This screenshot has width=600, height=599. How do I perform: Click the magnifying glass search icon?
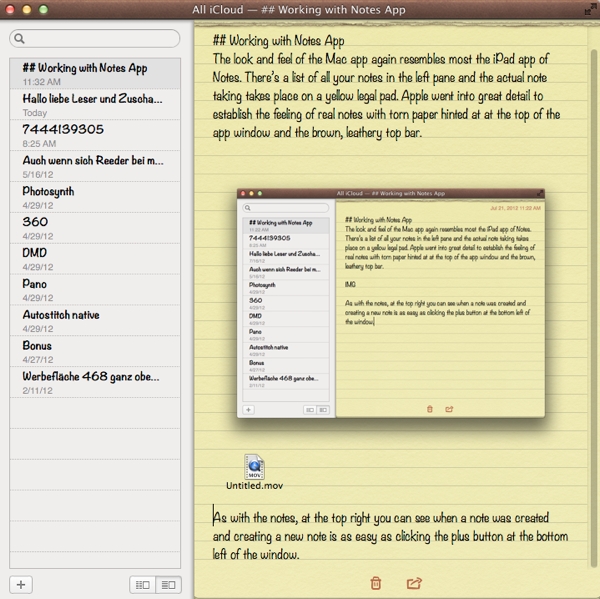tap(19, 38)
